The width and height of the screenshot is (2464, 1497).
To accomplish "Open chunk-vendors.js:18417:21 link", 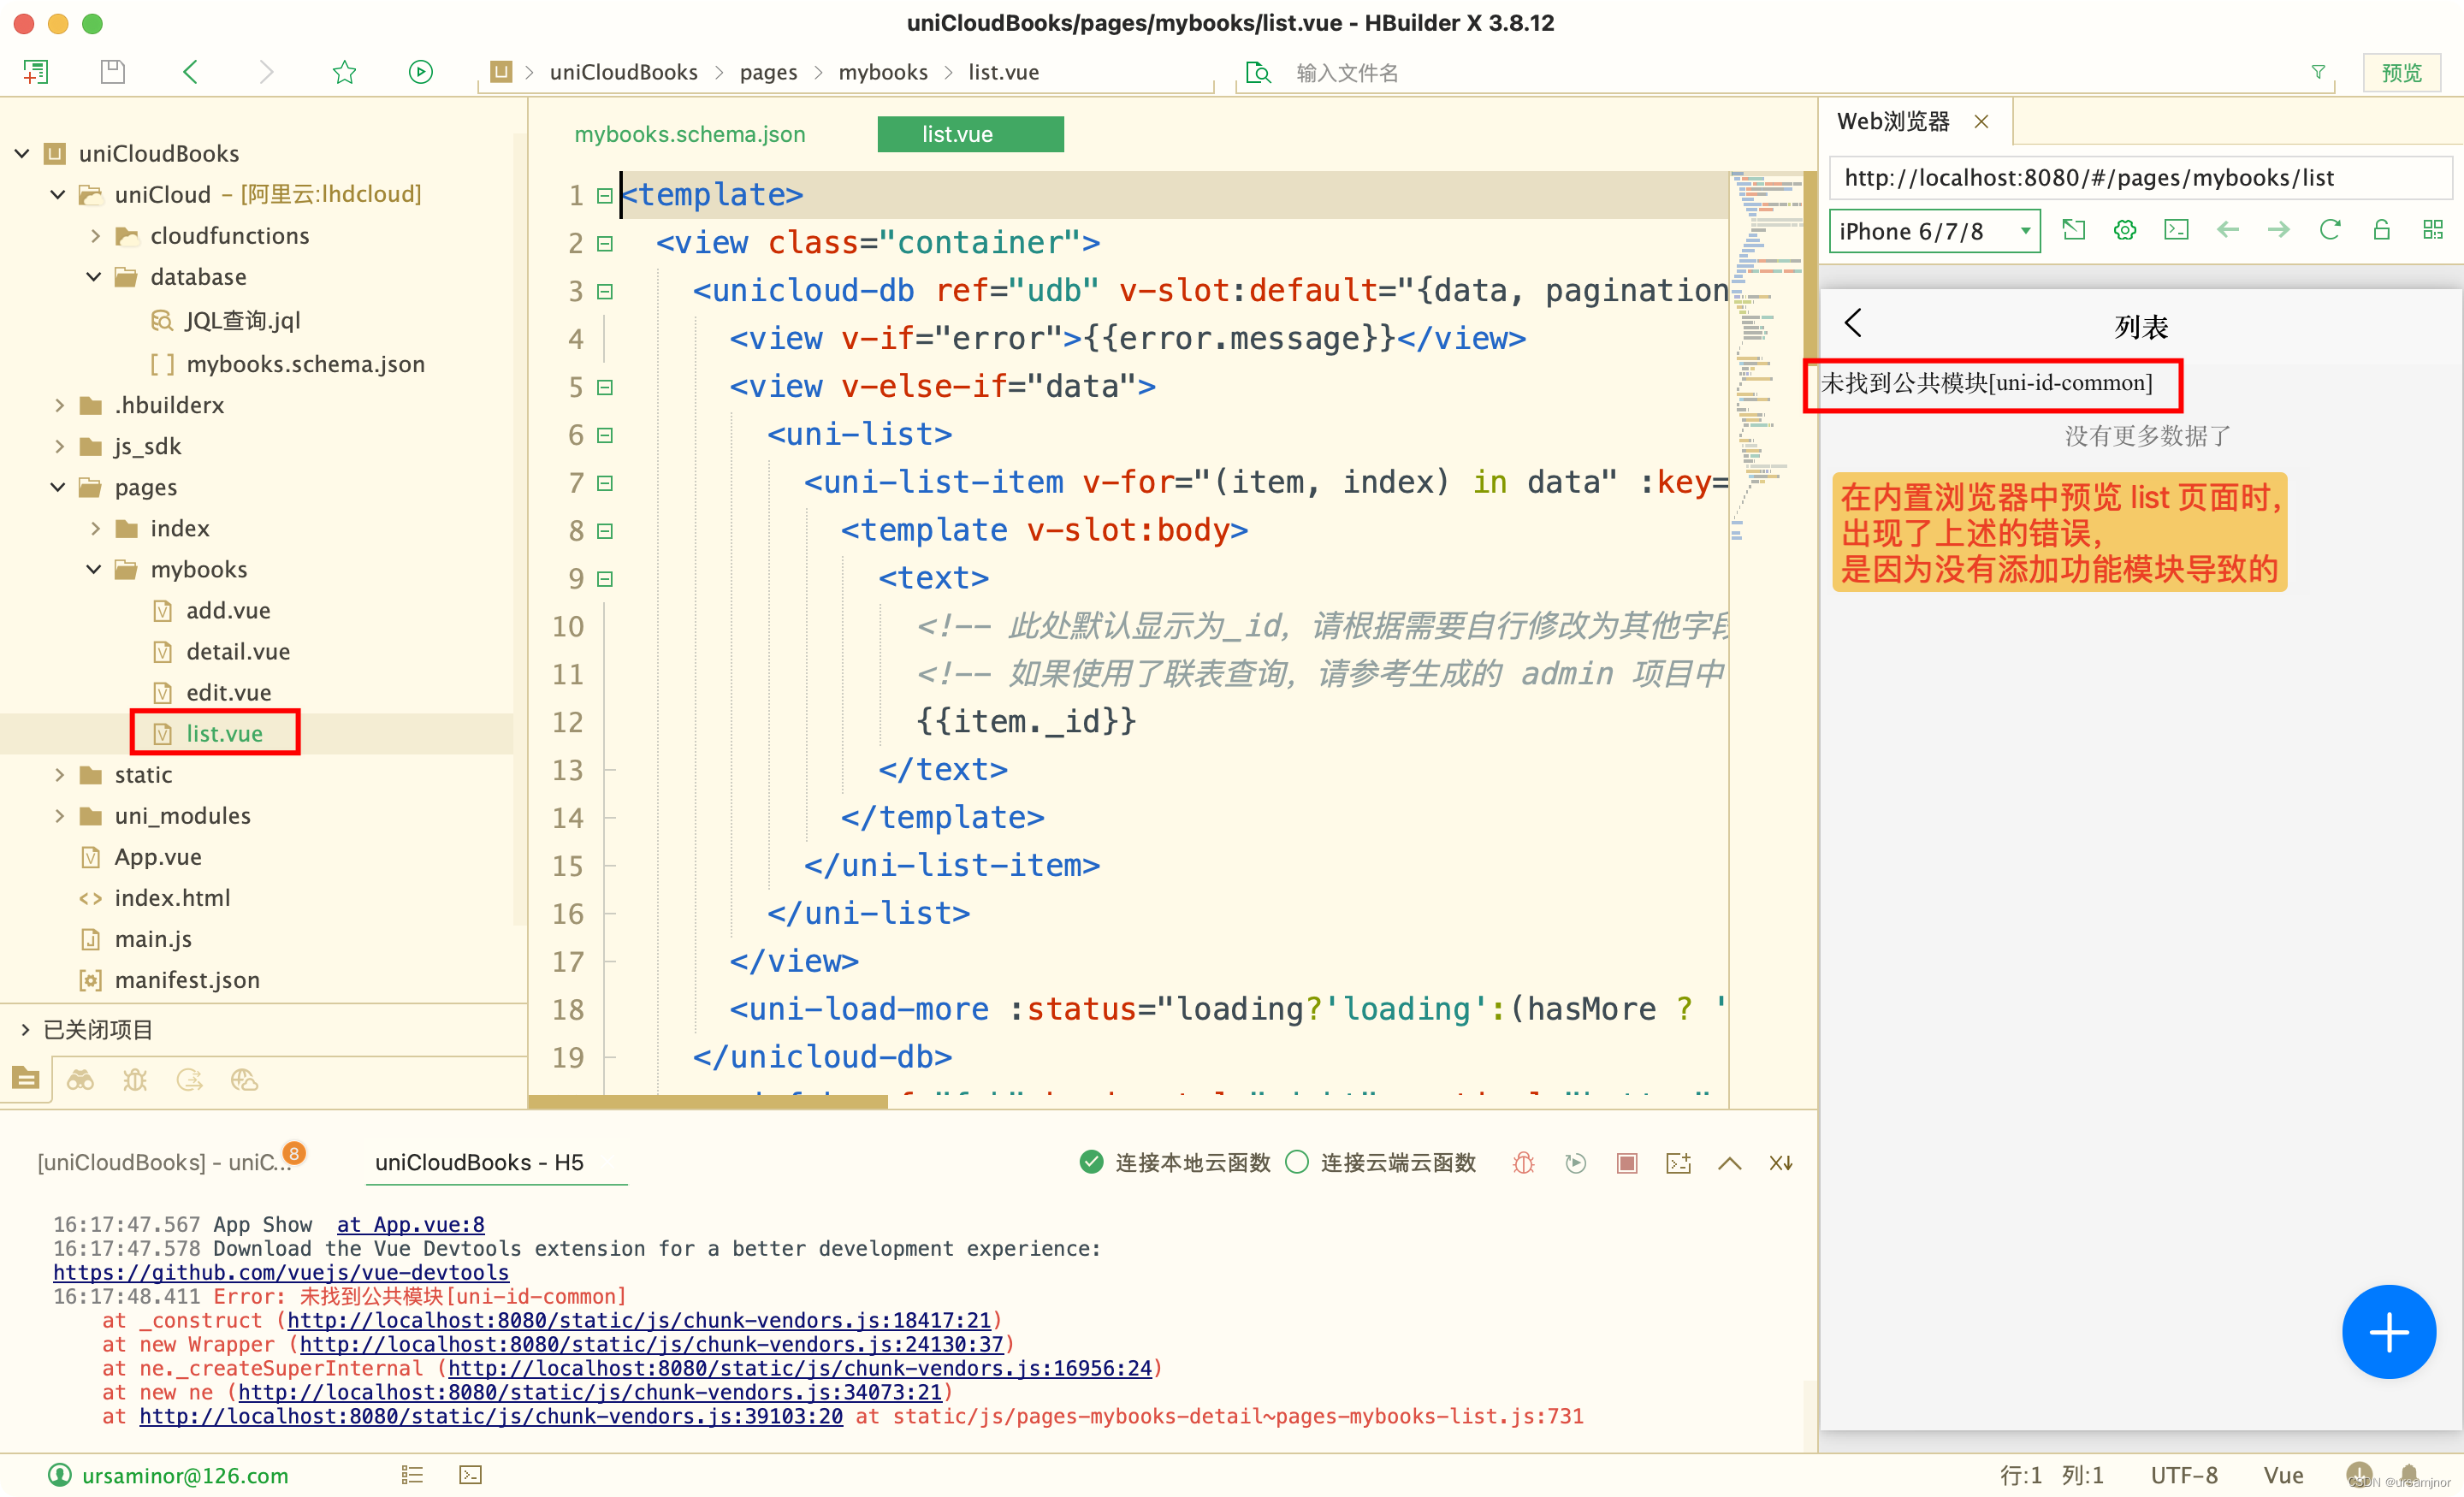I will [x=639, y=1320].
